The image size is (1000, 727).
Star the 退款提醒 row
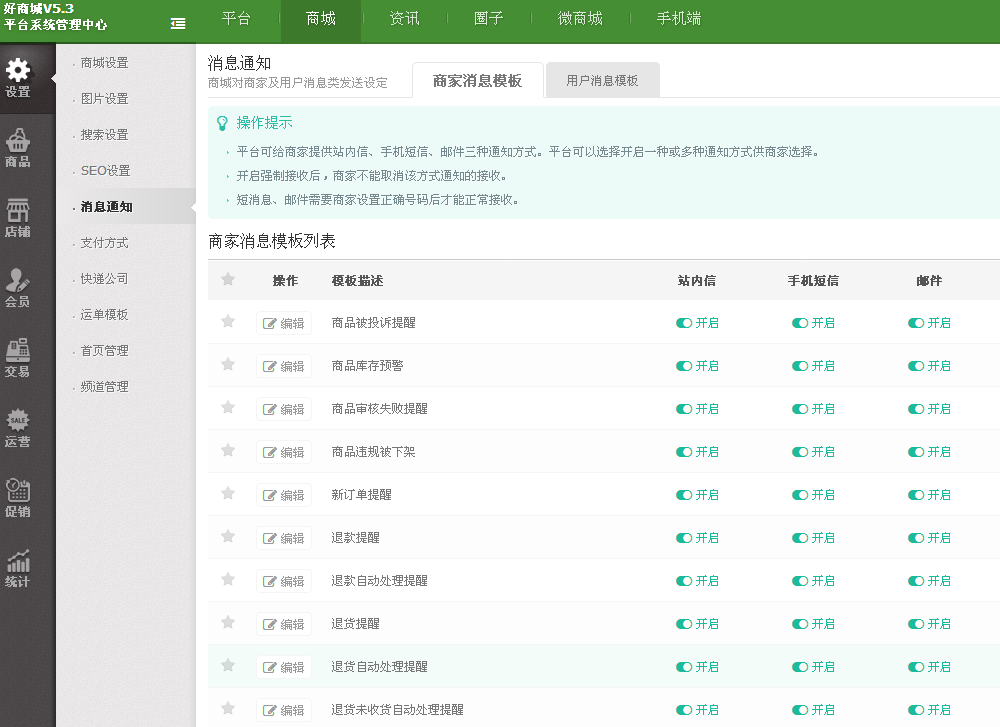(228, 536)
